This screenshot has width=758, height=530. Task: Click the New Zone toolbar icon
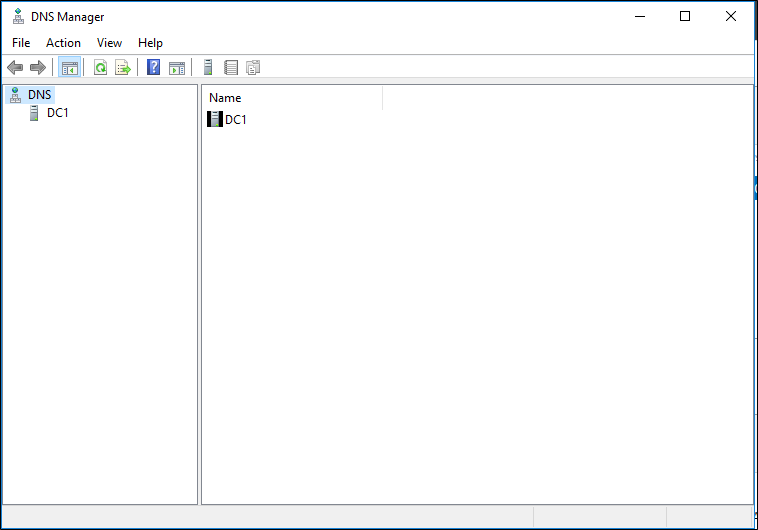click(231, 68)
